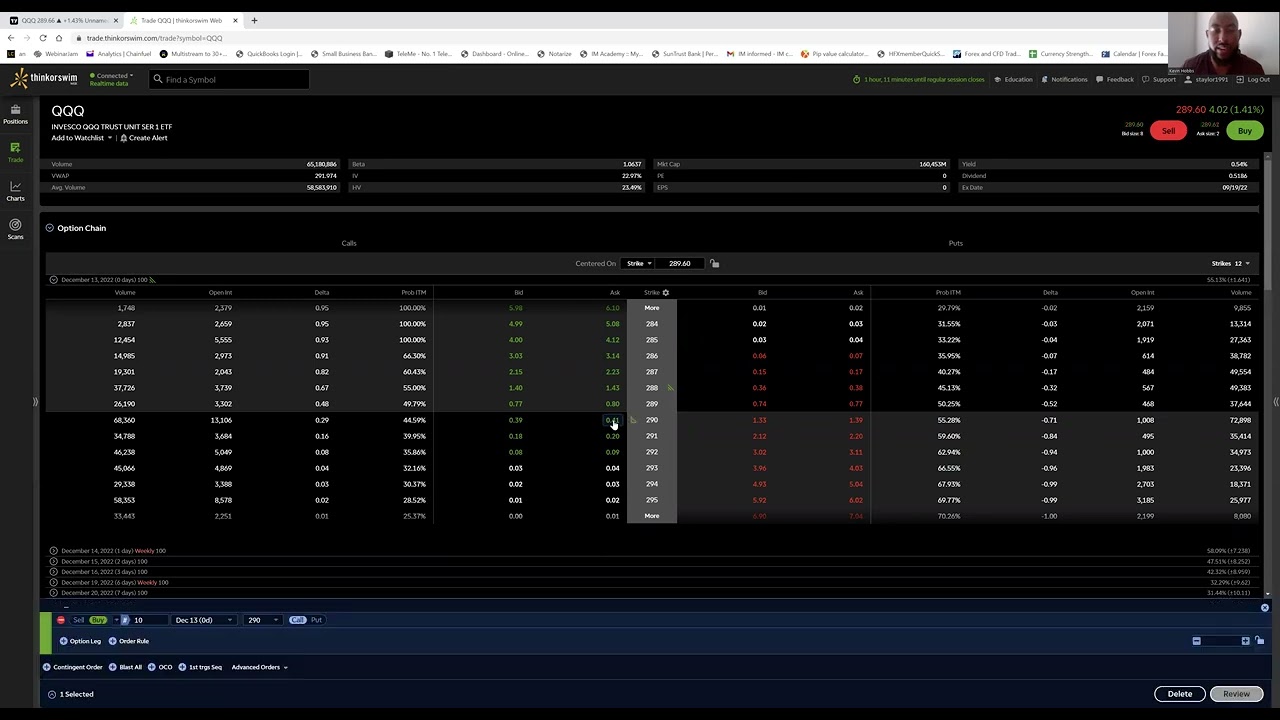Open the Scans sidebar panel
Screen dimensions: 1280x720
point(15,230)
